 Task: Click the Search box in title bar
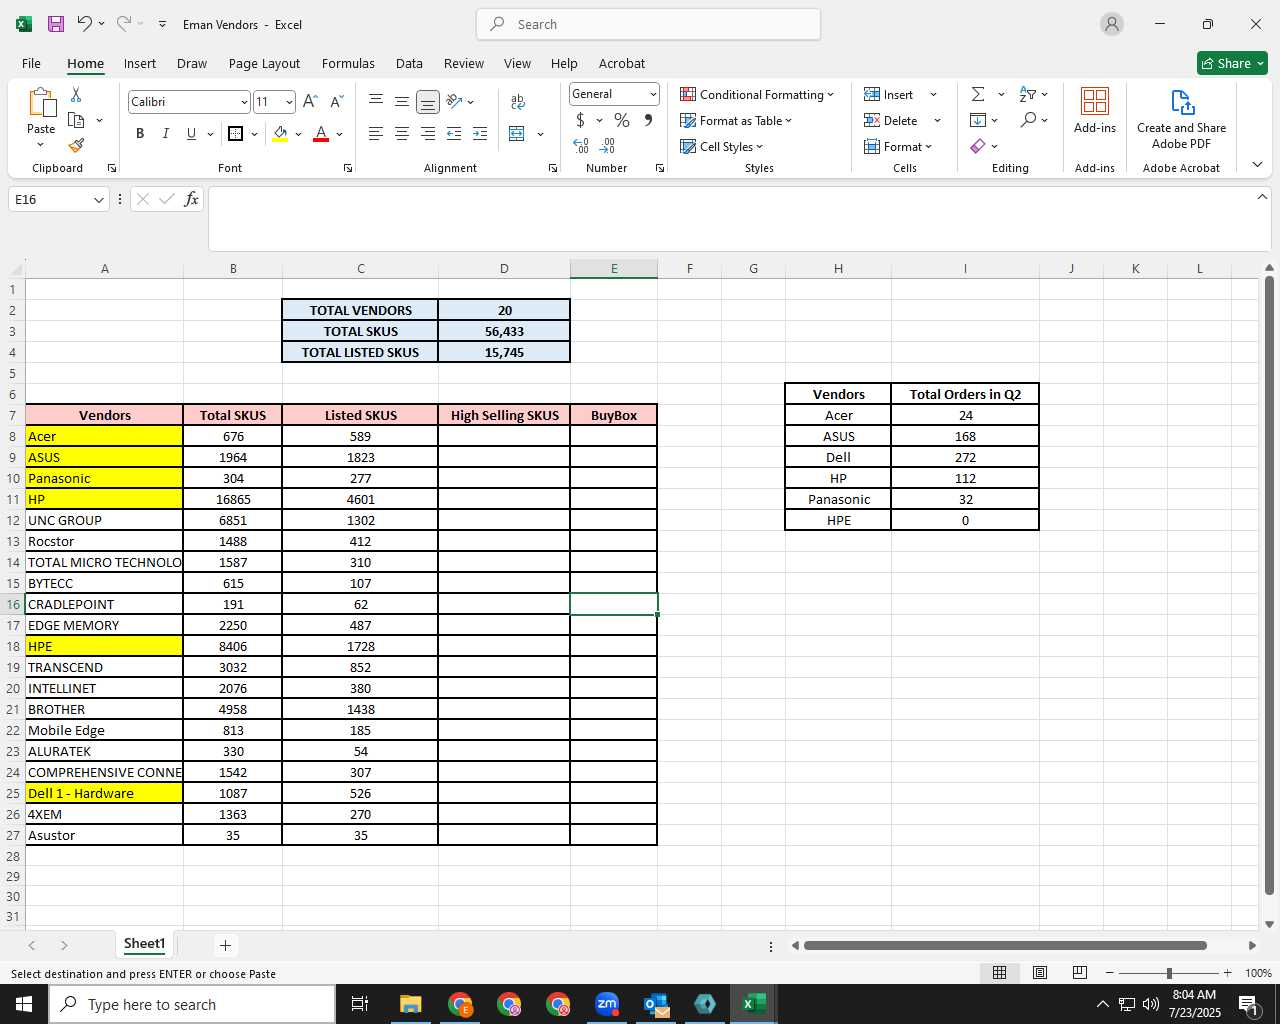pyautogui.click(x=649, y=24)
